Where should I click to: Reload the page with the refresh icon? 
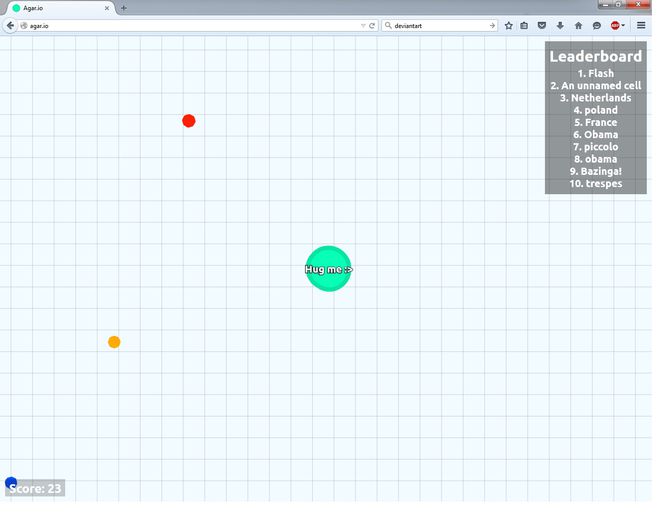tap(372, 25)
